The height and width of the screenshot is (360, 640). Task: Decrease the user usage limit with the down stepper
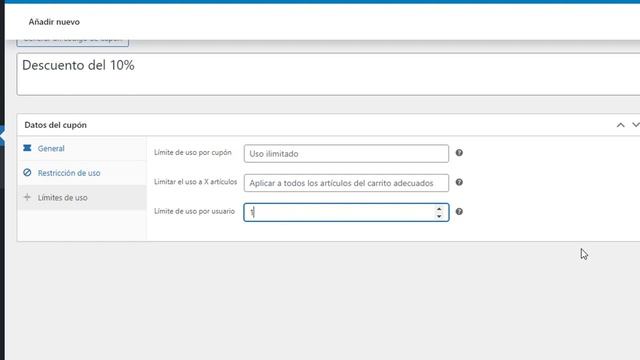[439, 216]
